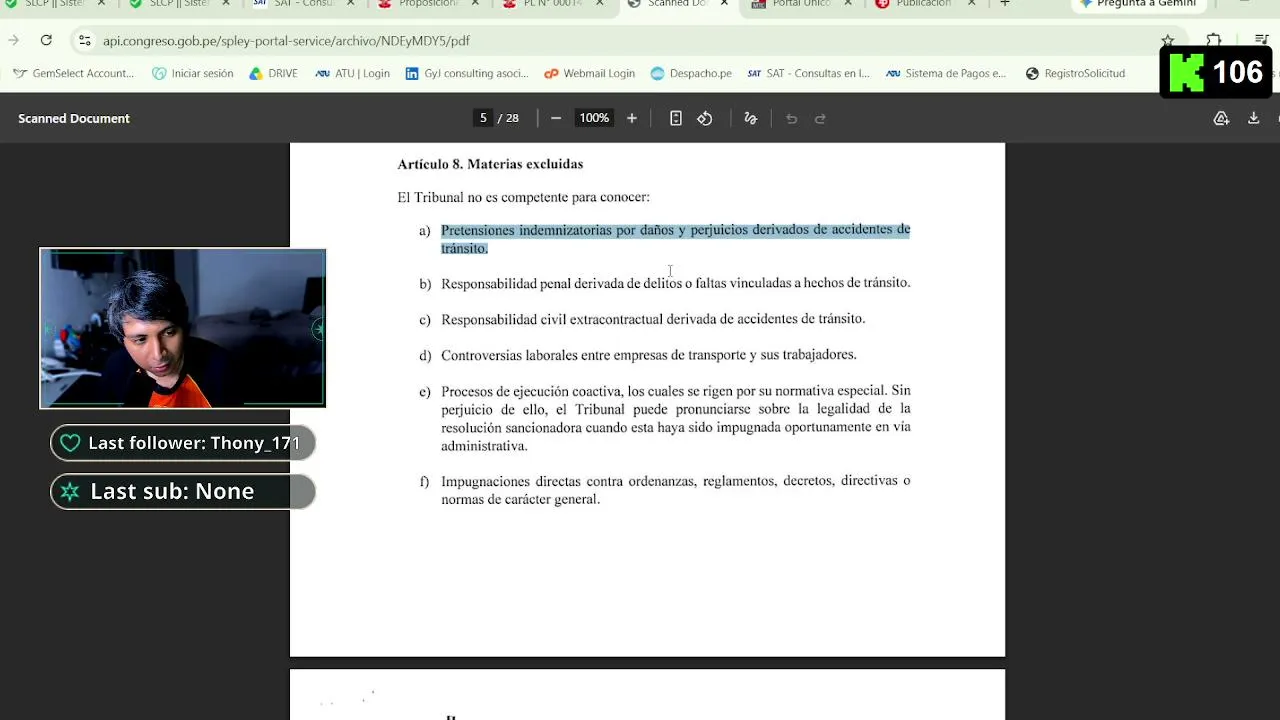
Task: Open the RegistroSolicitud bookmark
Action: [1075, 73]
